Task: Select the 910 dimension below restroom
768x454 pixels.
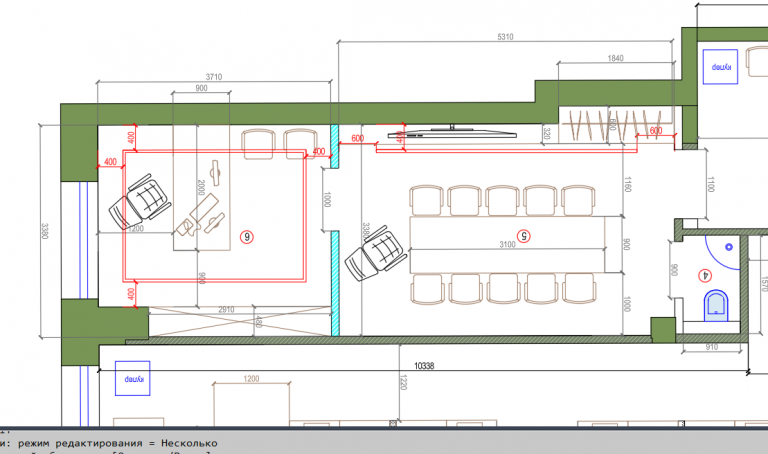Action: 712,347
